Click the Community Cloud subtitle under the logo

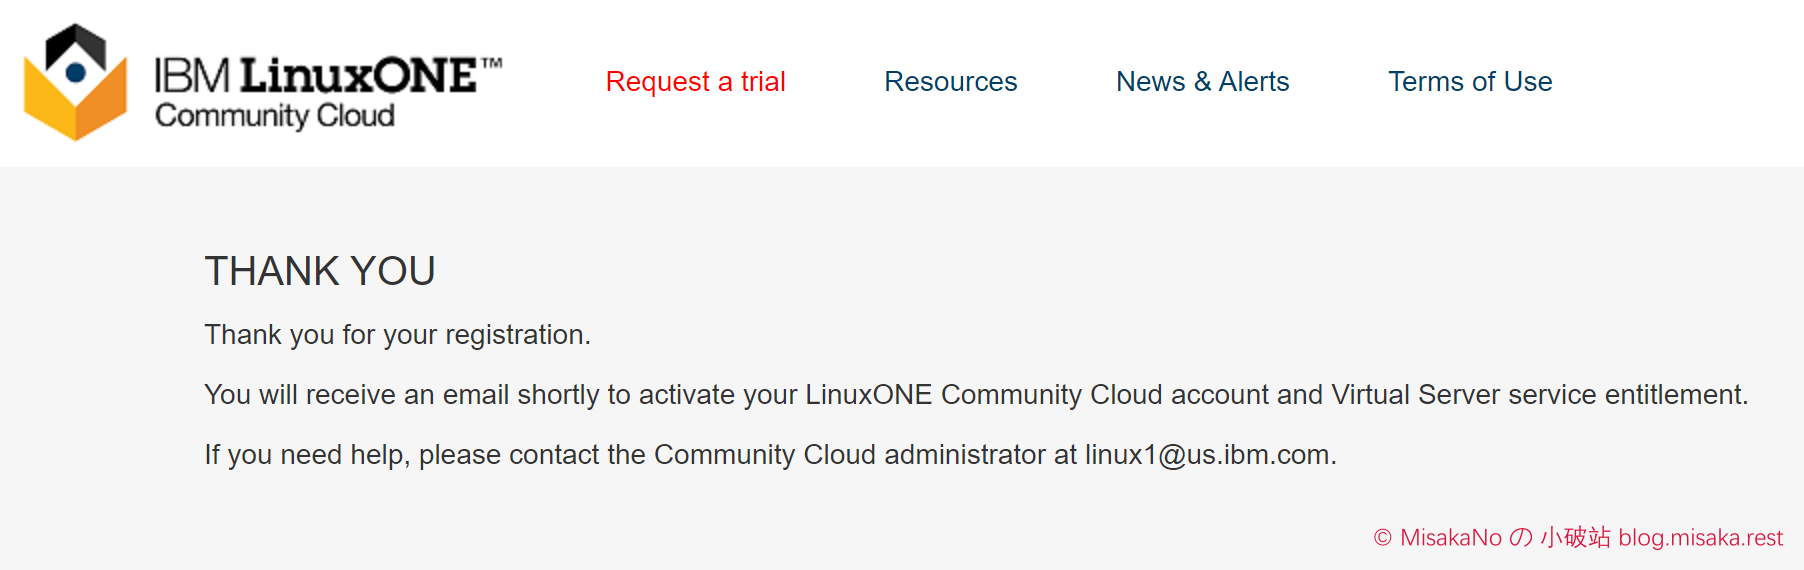click(275, 116)
